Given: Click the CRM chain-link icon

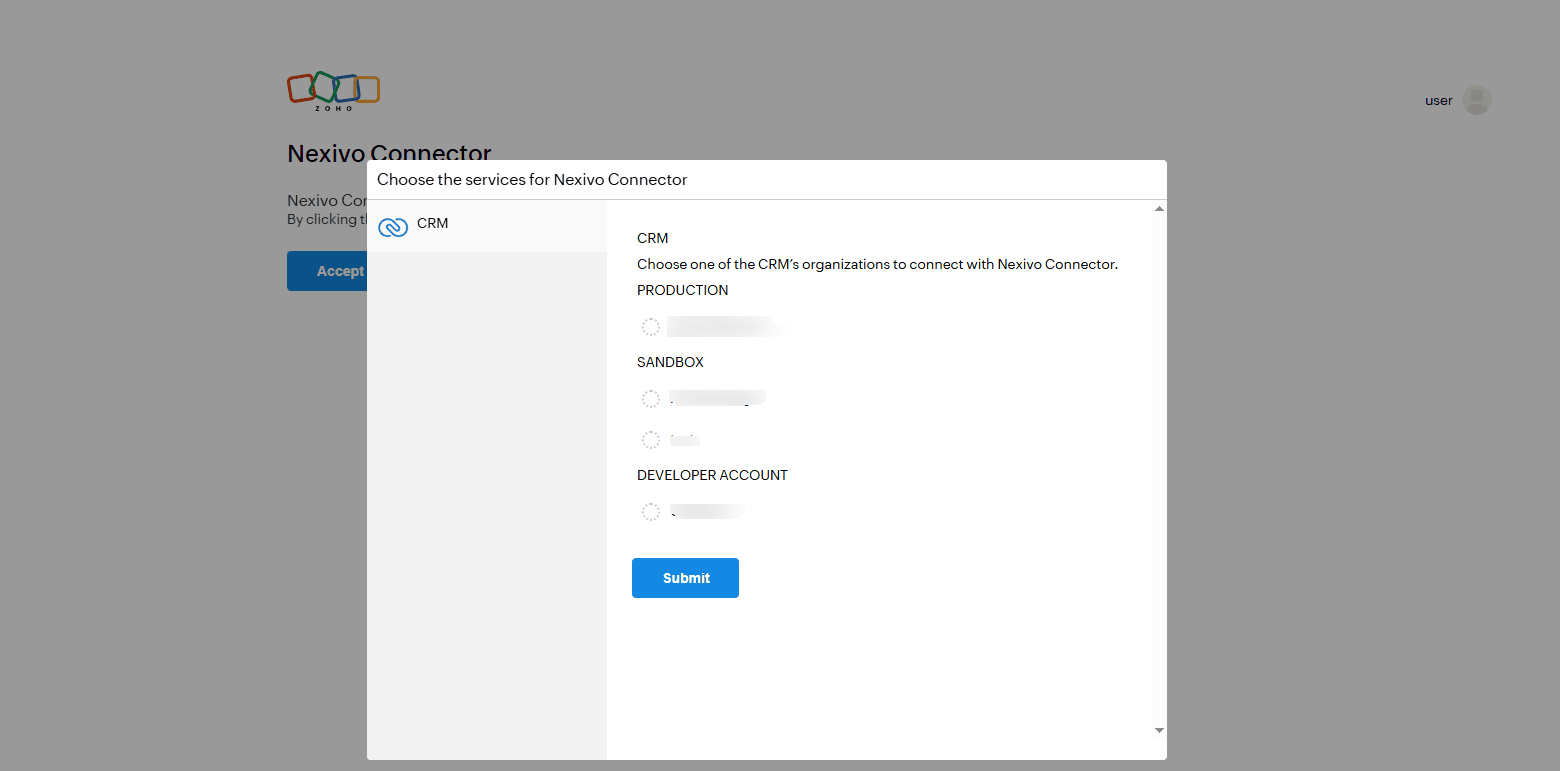Looking at the screenshot, I should pos(393,228).
